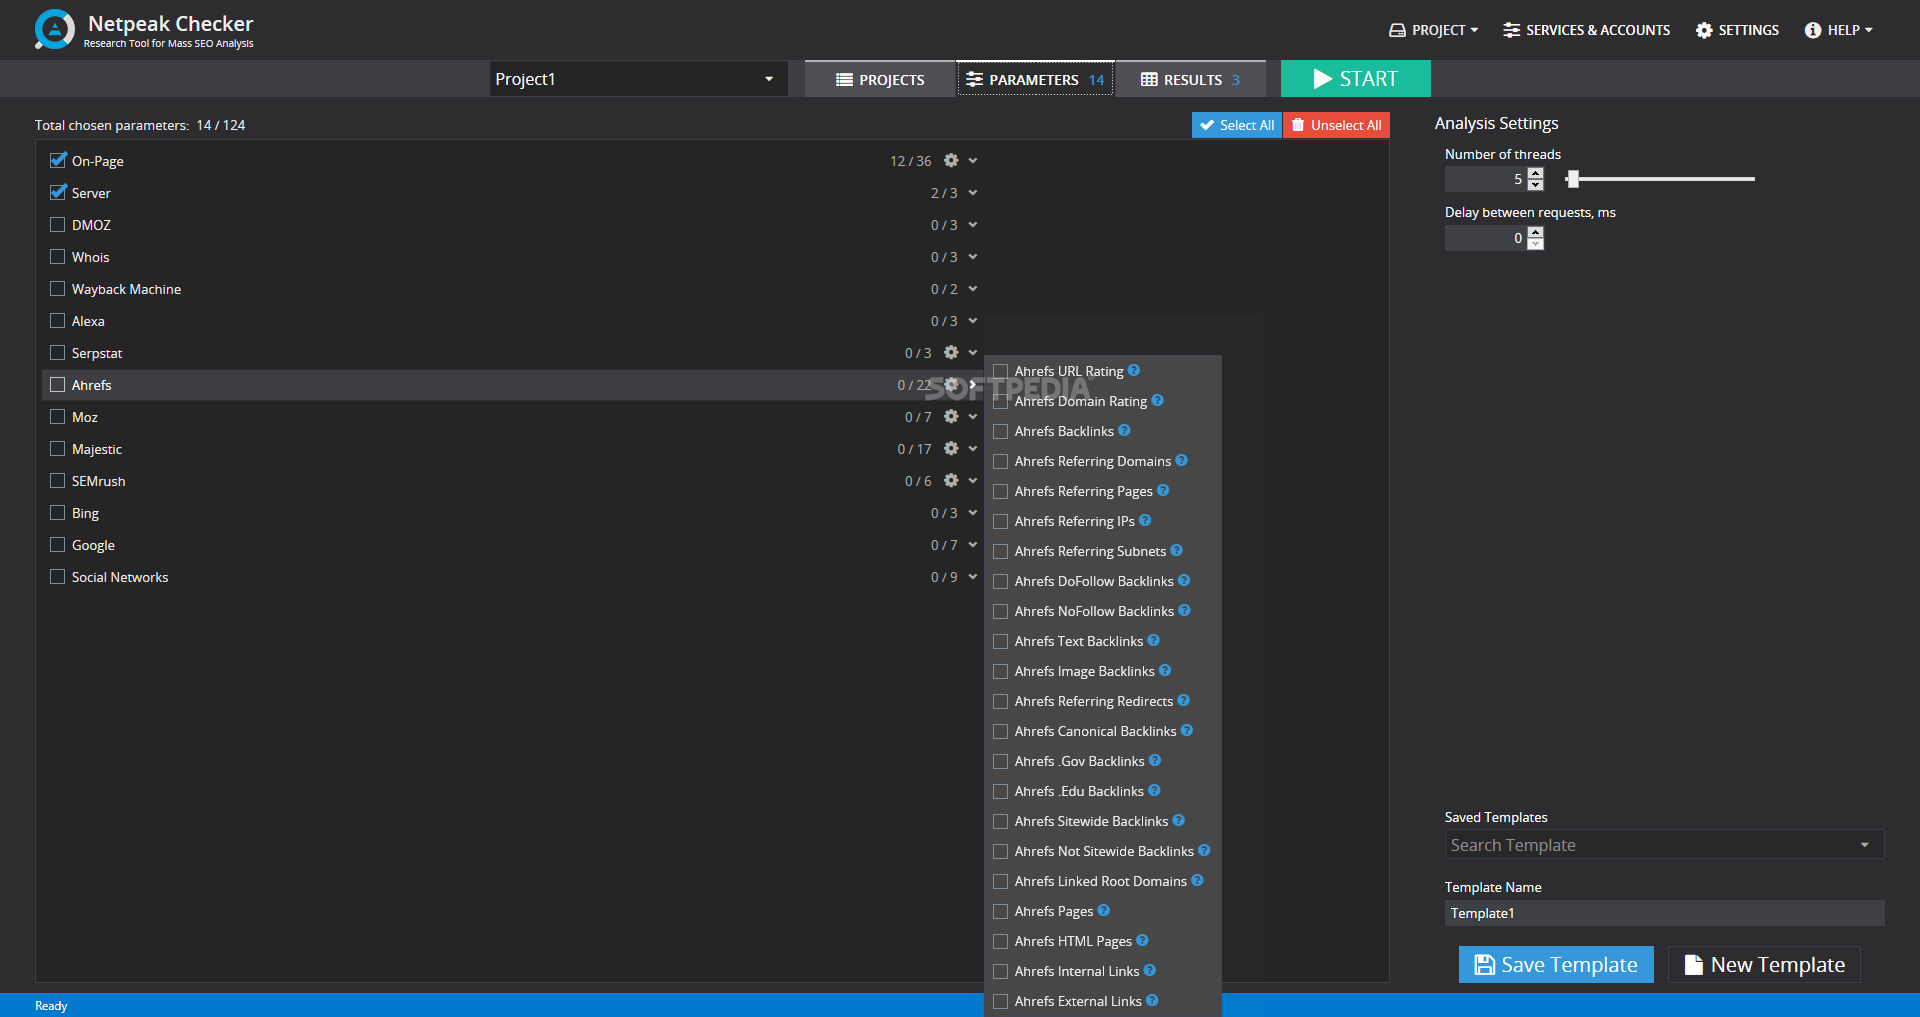Tick the Ahrefs group checkbox
Screen dimensions: 1920x1017
[58, 384]
